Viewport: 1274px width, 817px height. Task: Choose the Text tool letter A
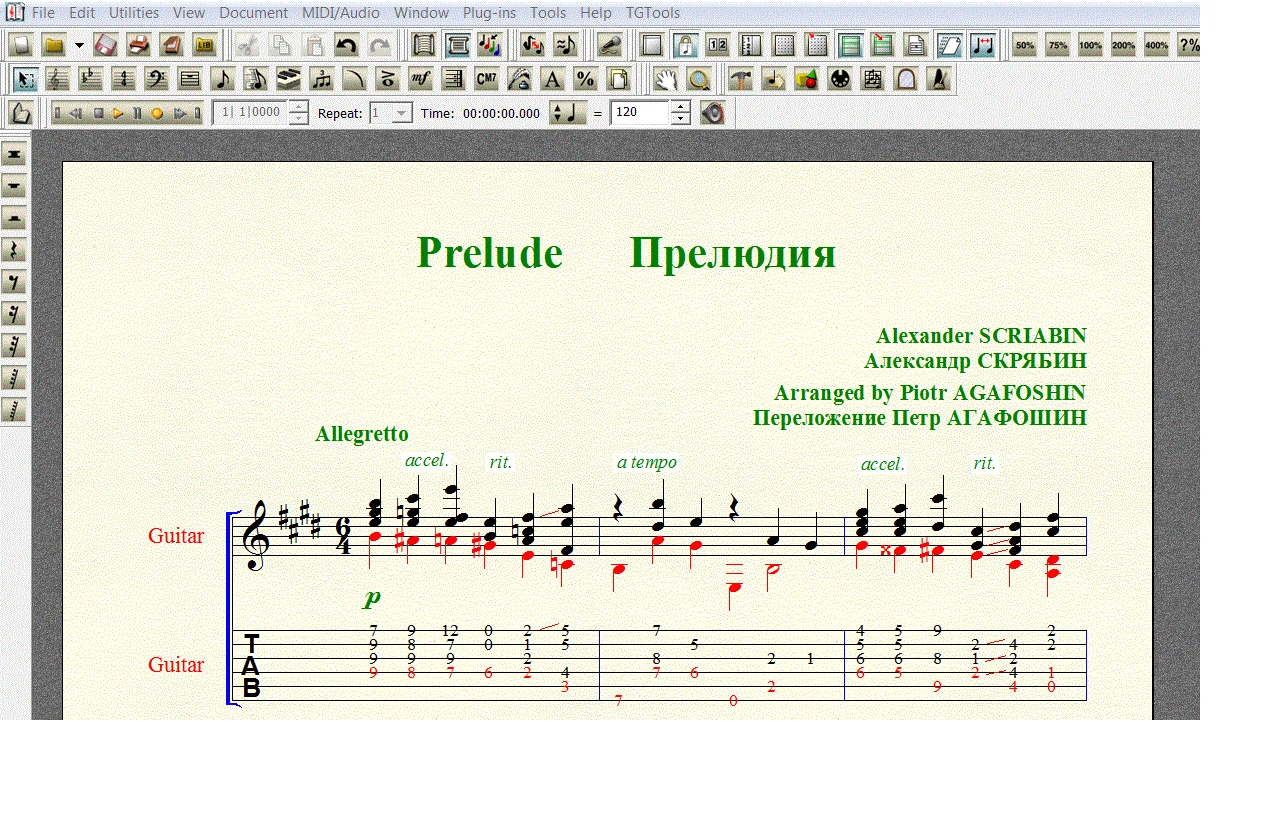pos(551,79)
